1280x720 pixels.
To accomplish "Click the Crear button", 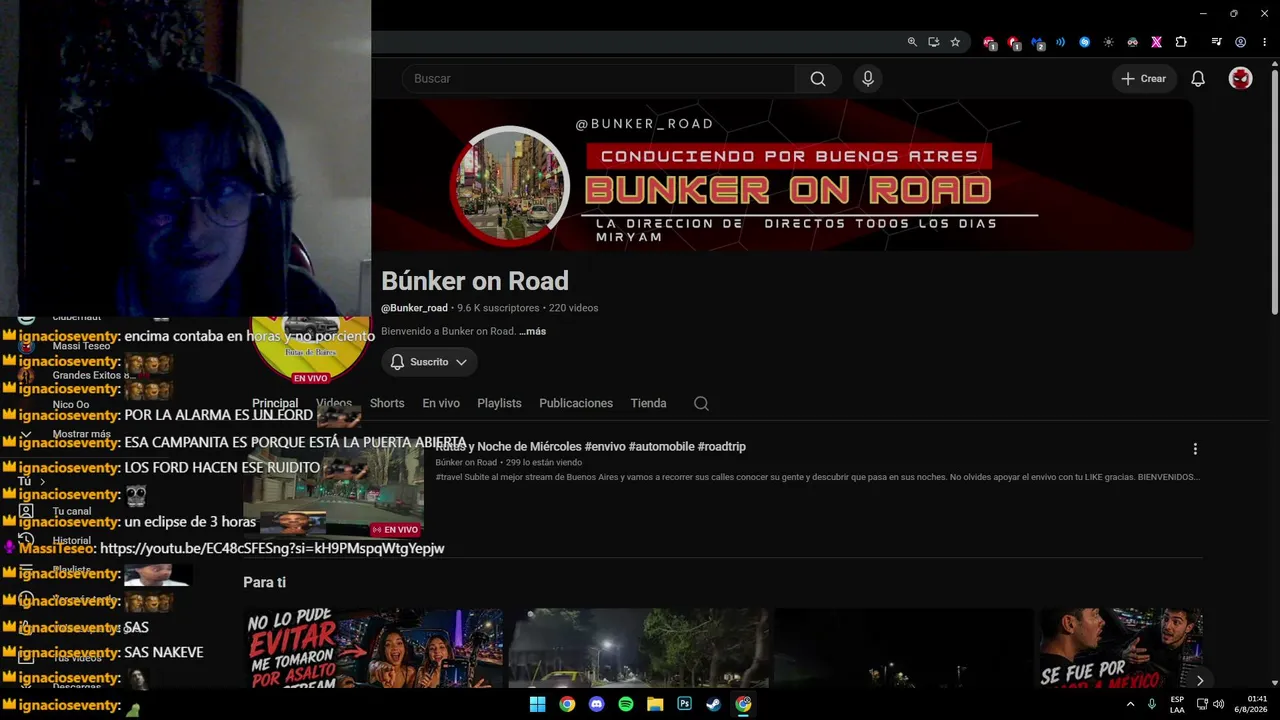I will point(1144,79).
